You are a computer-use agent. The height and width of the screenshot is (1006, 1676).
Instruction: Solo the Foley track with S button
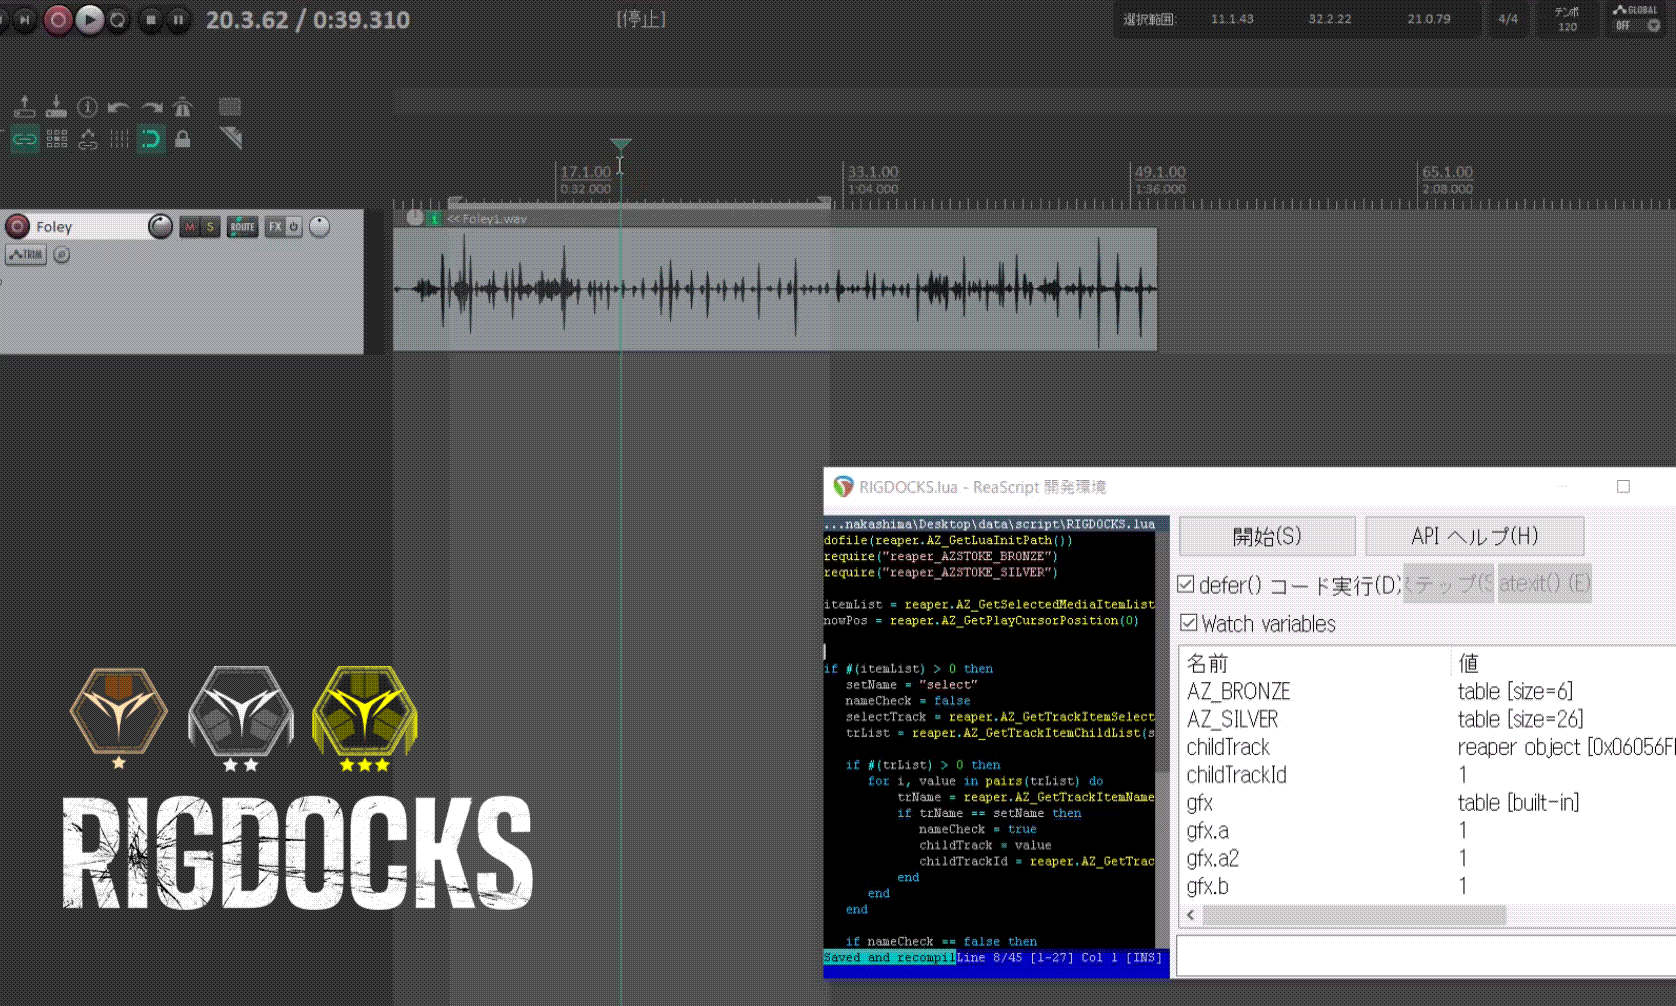coord(210,227)
